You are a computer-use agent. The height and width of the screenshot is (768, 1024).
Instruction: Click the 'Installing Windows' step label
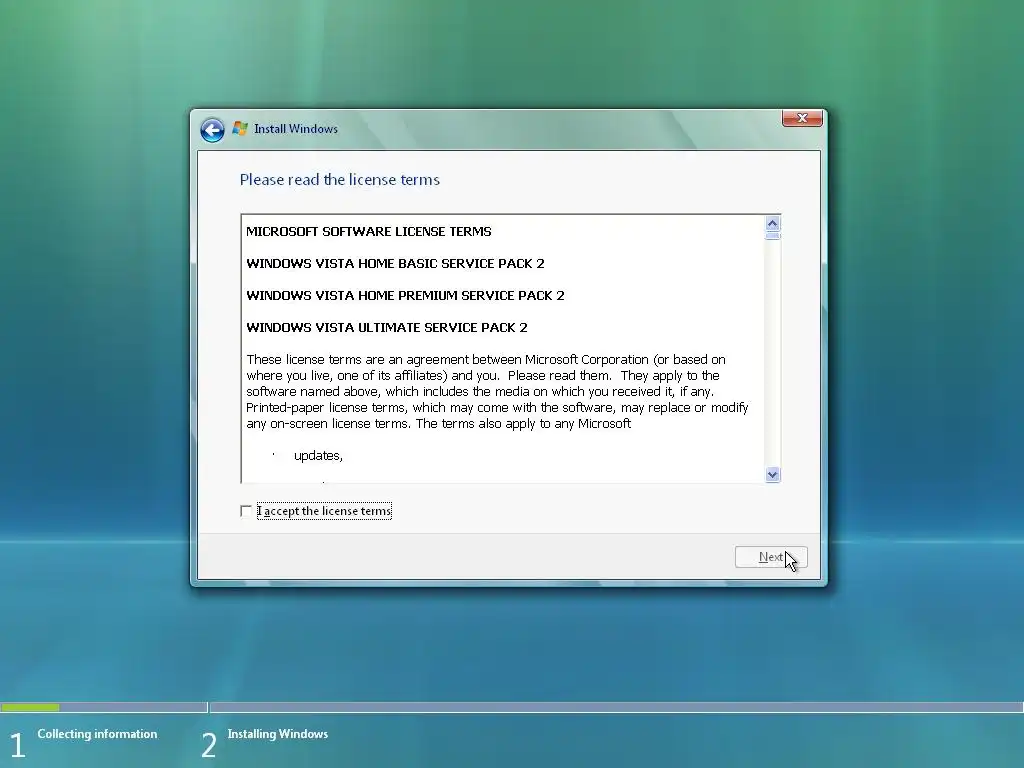(x=278, y=734)
